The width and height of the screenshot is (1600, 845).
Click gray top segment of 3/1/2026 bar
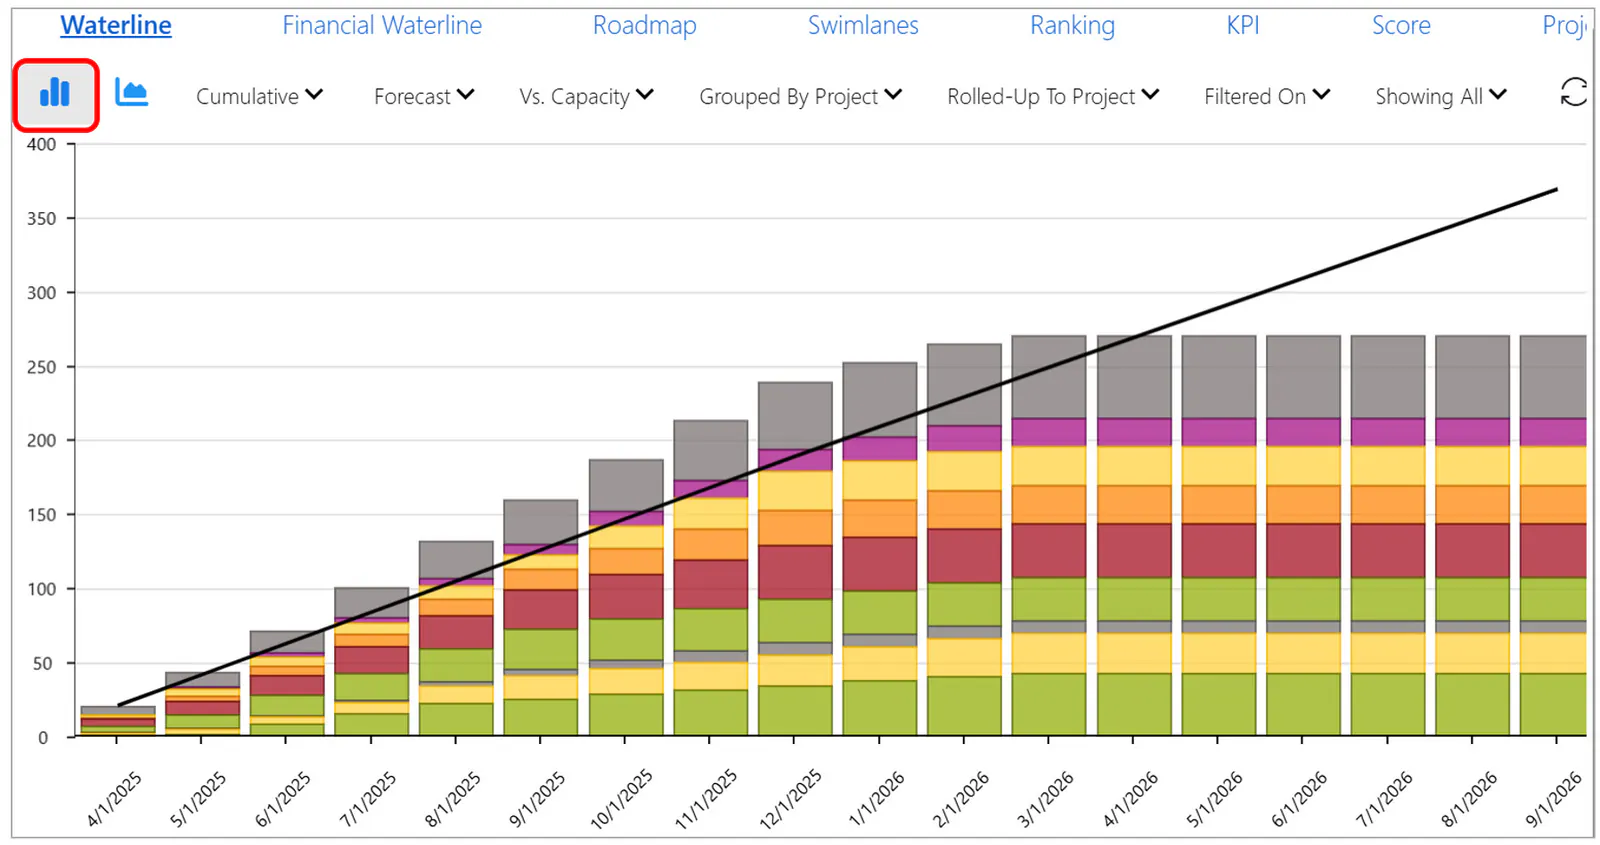pyautogui.click(x=1048, y=377)
